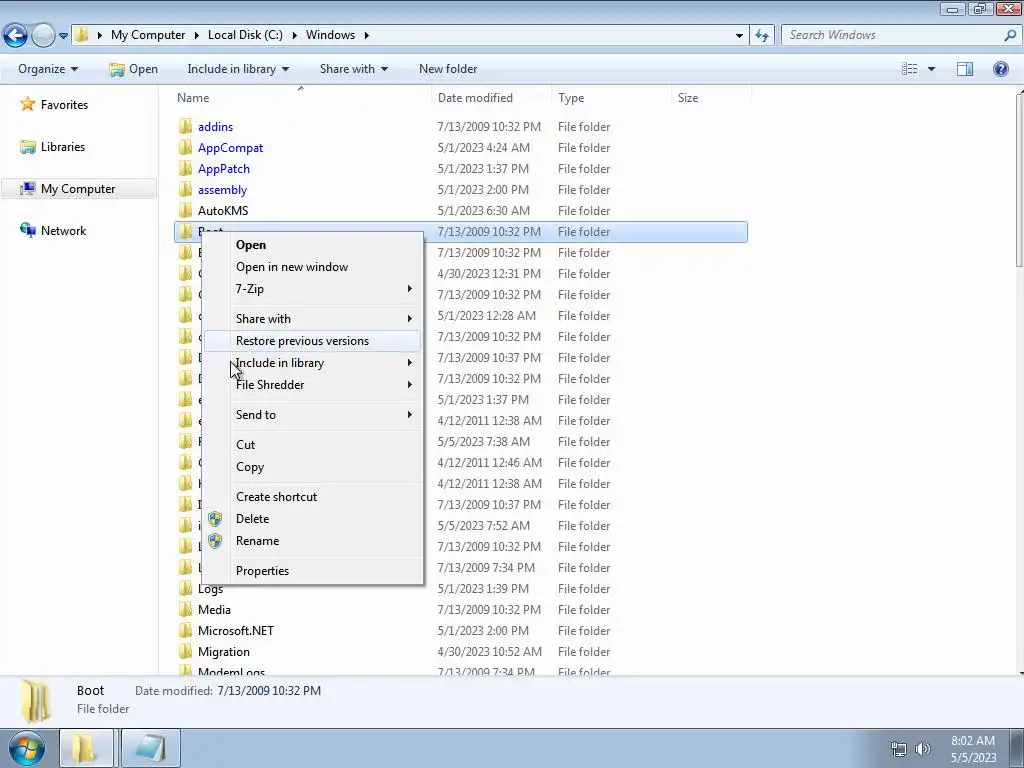Click the addins folder icon

point(185,127)
